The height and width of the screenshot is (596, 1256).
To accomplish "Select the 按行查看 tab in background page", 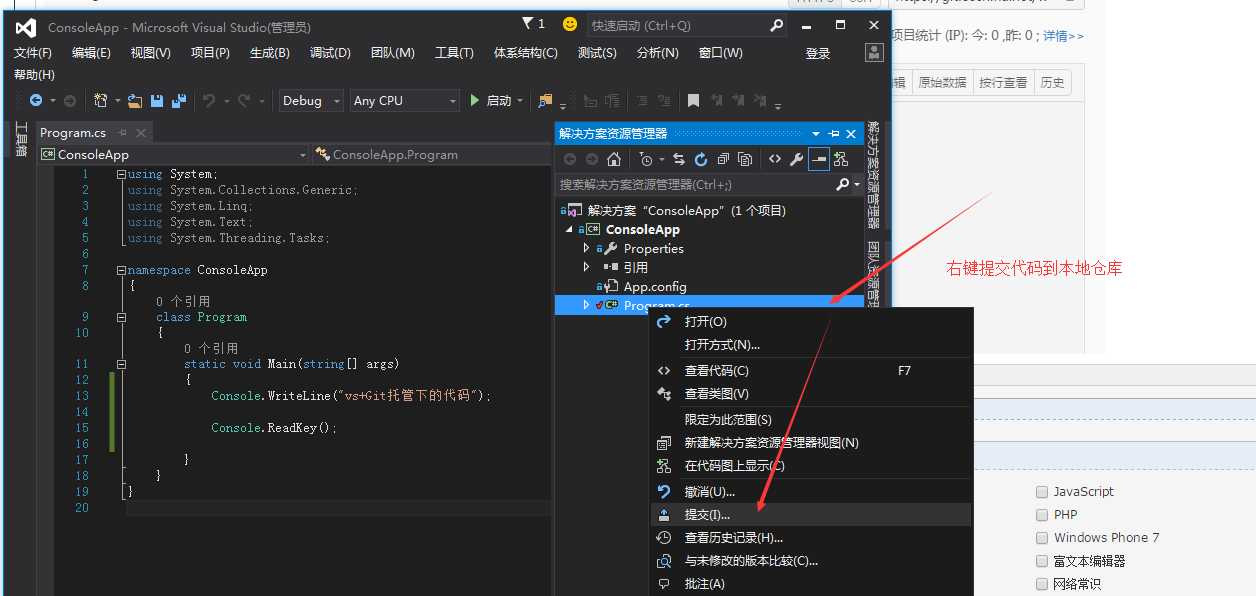I will (x=1003, y=82).
